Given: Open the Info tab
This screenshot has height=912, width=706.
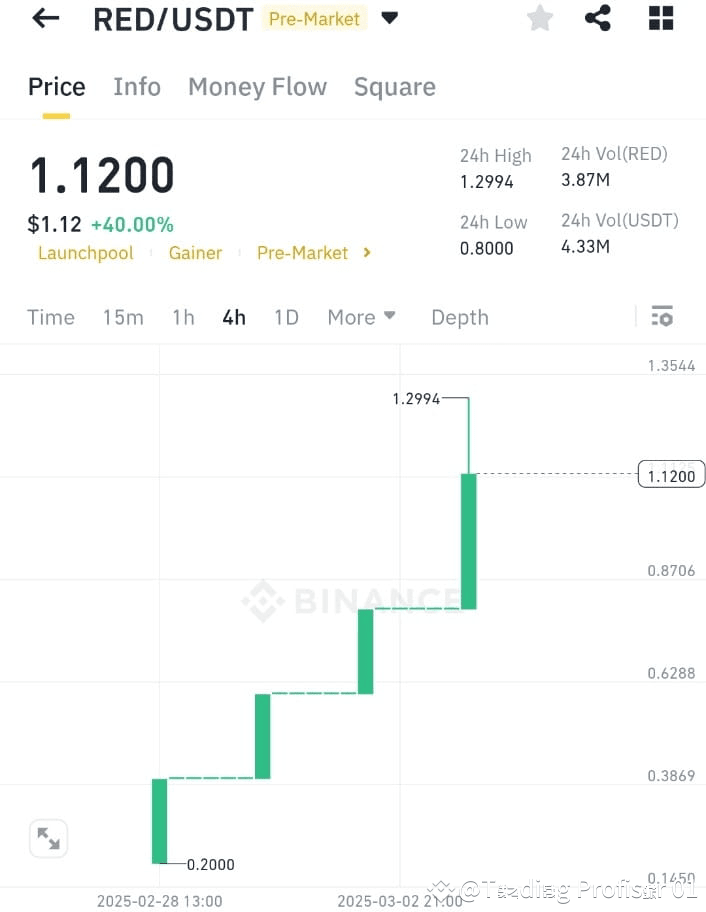Looking at the screenshot, I should (x=136, y=87).
